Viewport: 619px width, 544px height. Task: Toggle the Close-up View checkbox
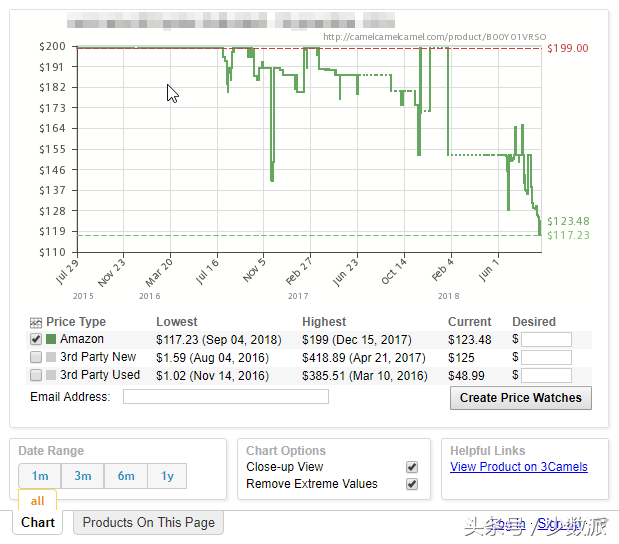(x=412, y=467)
